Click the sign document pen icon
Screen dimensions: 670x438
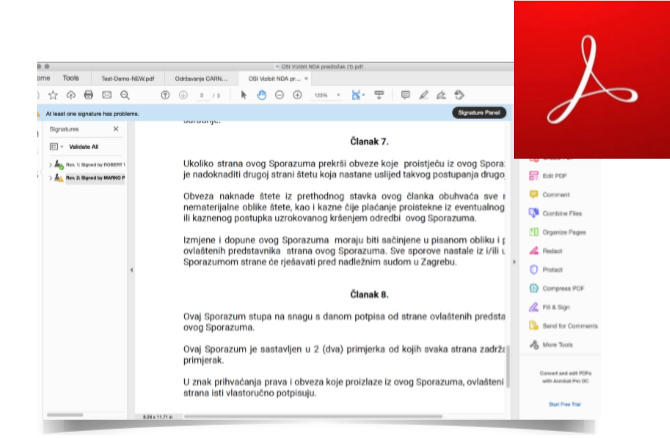(441, 95)
